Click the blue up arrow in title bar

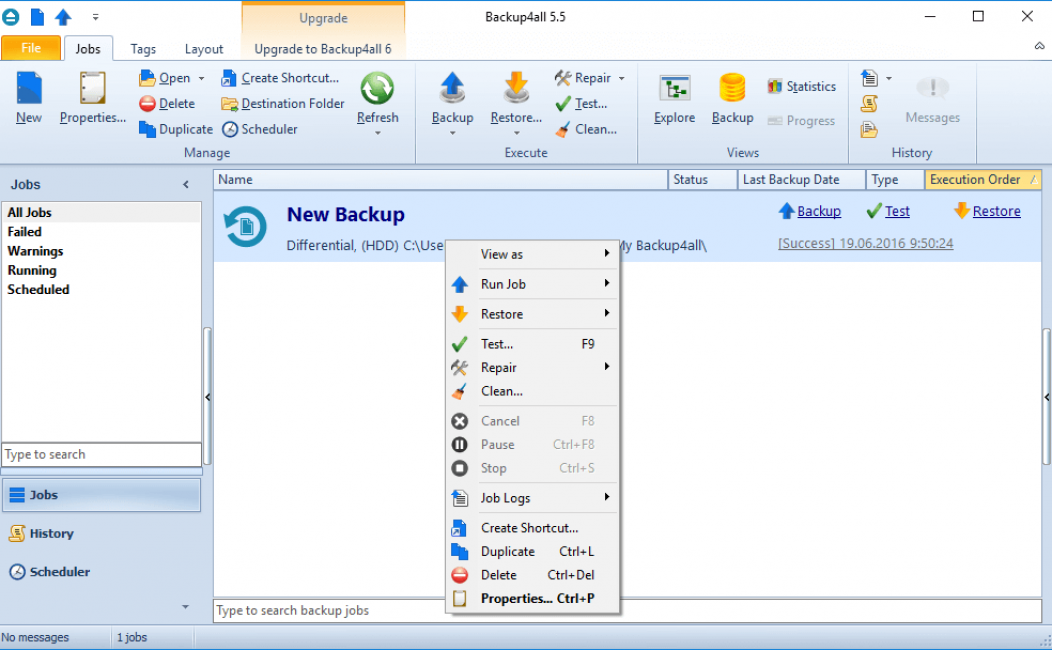pos(63,17)
